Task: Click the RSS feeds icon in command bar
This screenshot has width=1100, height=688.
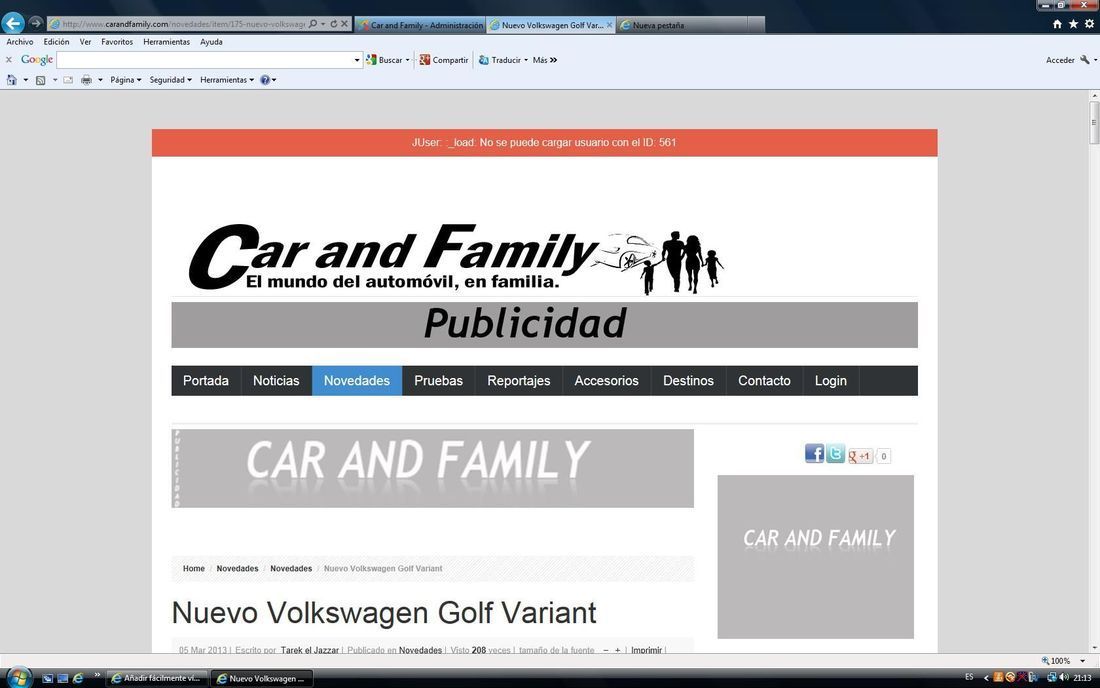Action: point(41,80)
